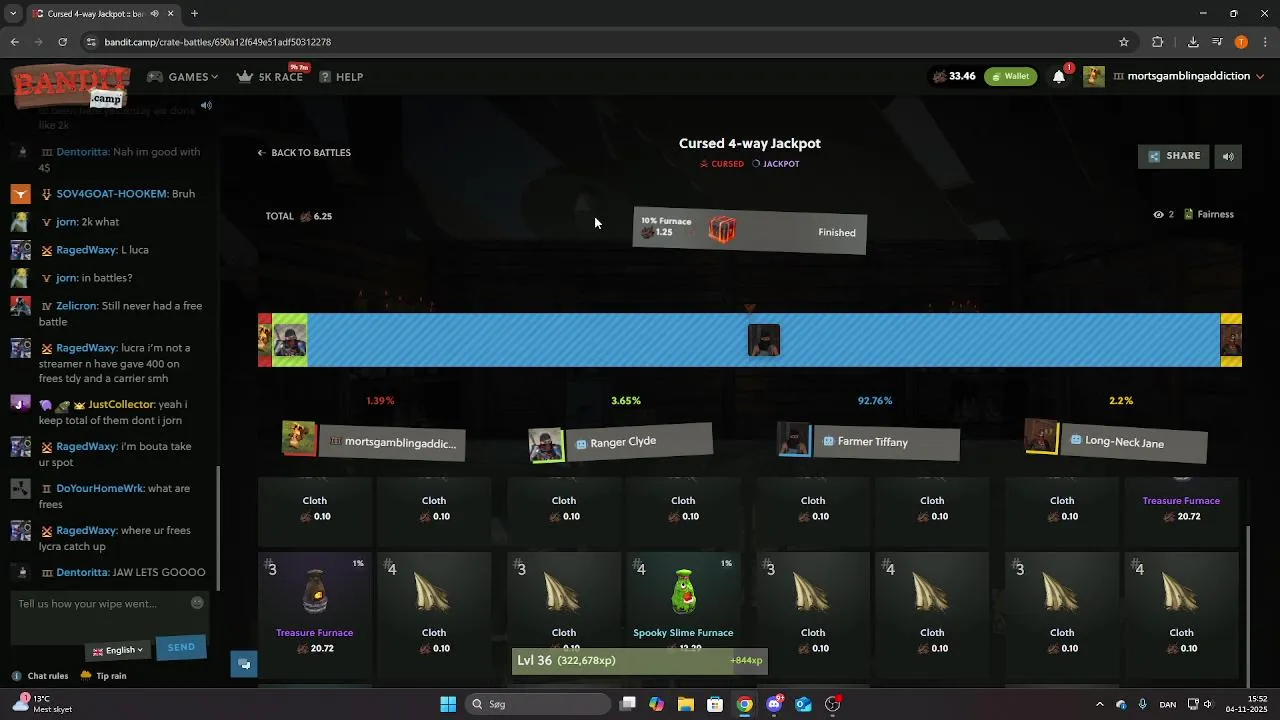Send the chat message
This screenshot has width=1280, height=720.
click(181, 647)
